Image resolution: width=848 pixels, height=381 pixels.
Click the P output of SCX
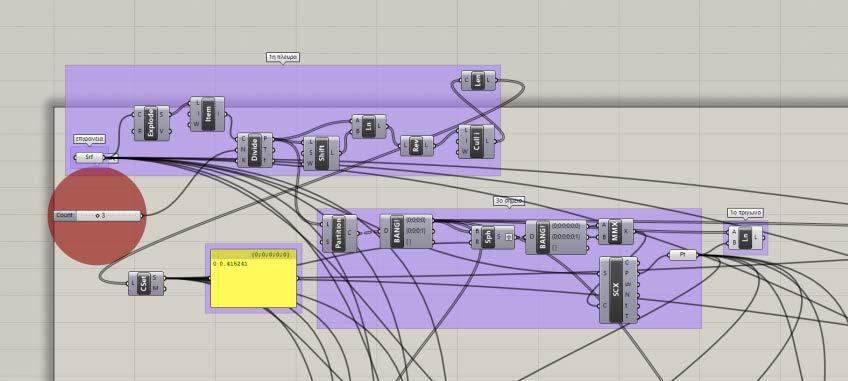(627, 274)
